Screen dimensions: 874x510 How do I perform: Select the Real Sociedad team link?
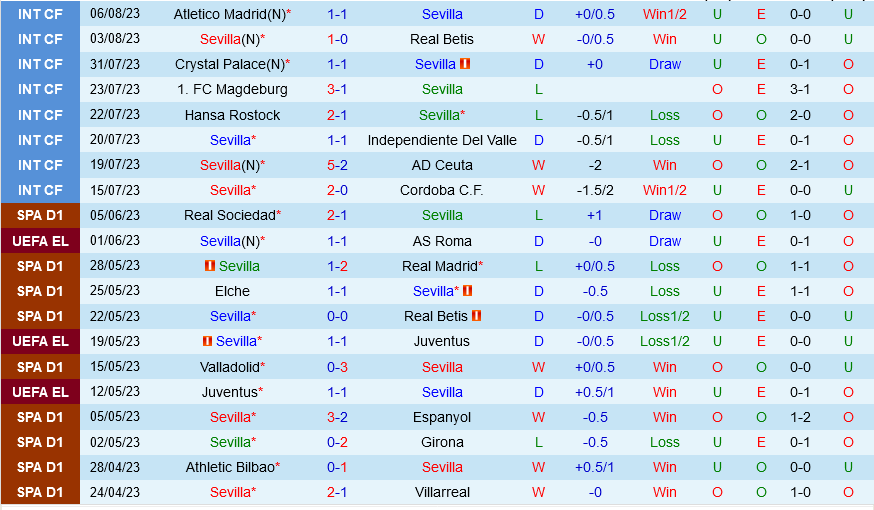coord(229,215)
